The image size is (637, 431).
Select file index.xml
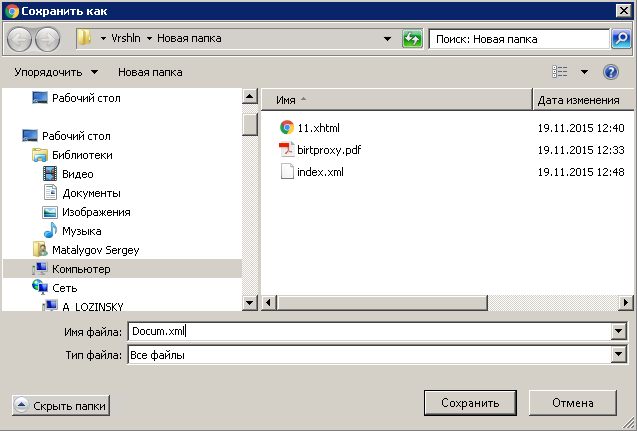pyautogui.click(x=320, y=172)
